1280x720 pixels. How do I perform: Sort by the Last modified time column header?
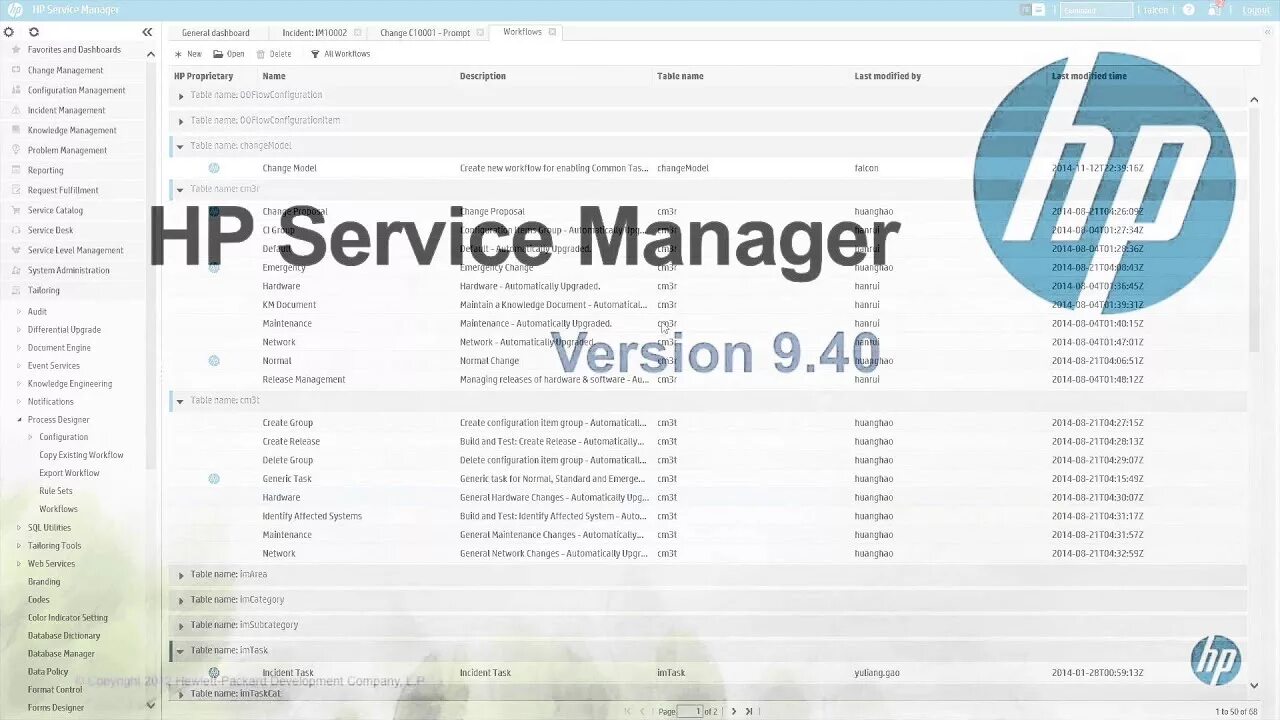tap(1089, 76)
